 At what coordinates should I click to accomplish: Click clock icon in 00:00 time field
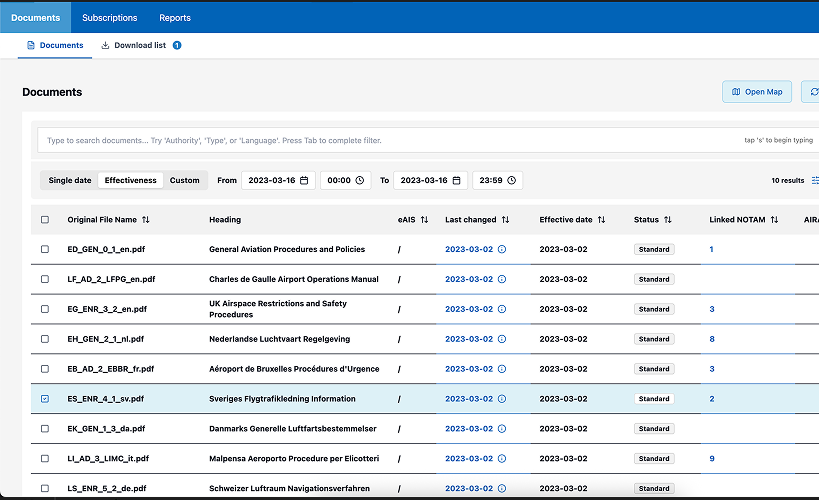pos(359,181)
